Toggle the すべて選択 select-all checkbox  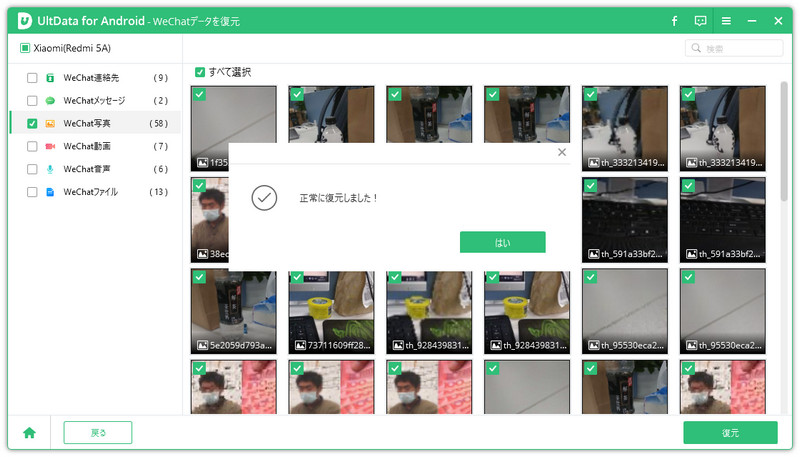(200, 72)
